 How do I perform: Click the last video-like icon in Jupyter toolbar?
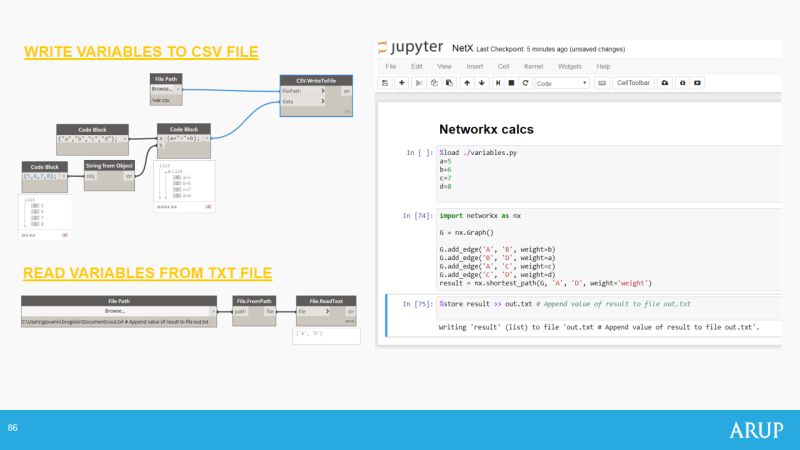pyautogui.click(x=697, y=83)
